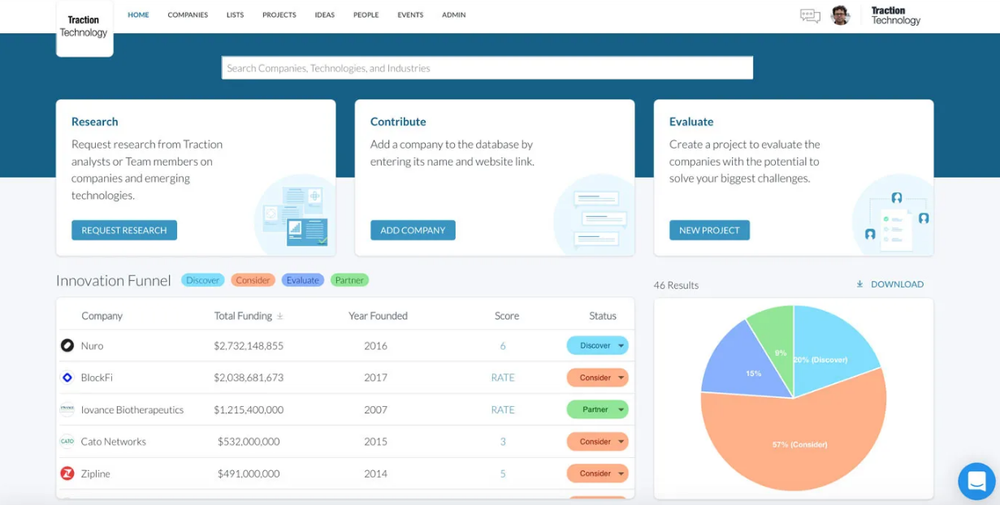Click the Company column header

point(102,316)
